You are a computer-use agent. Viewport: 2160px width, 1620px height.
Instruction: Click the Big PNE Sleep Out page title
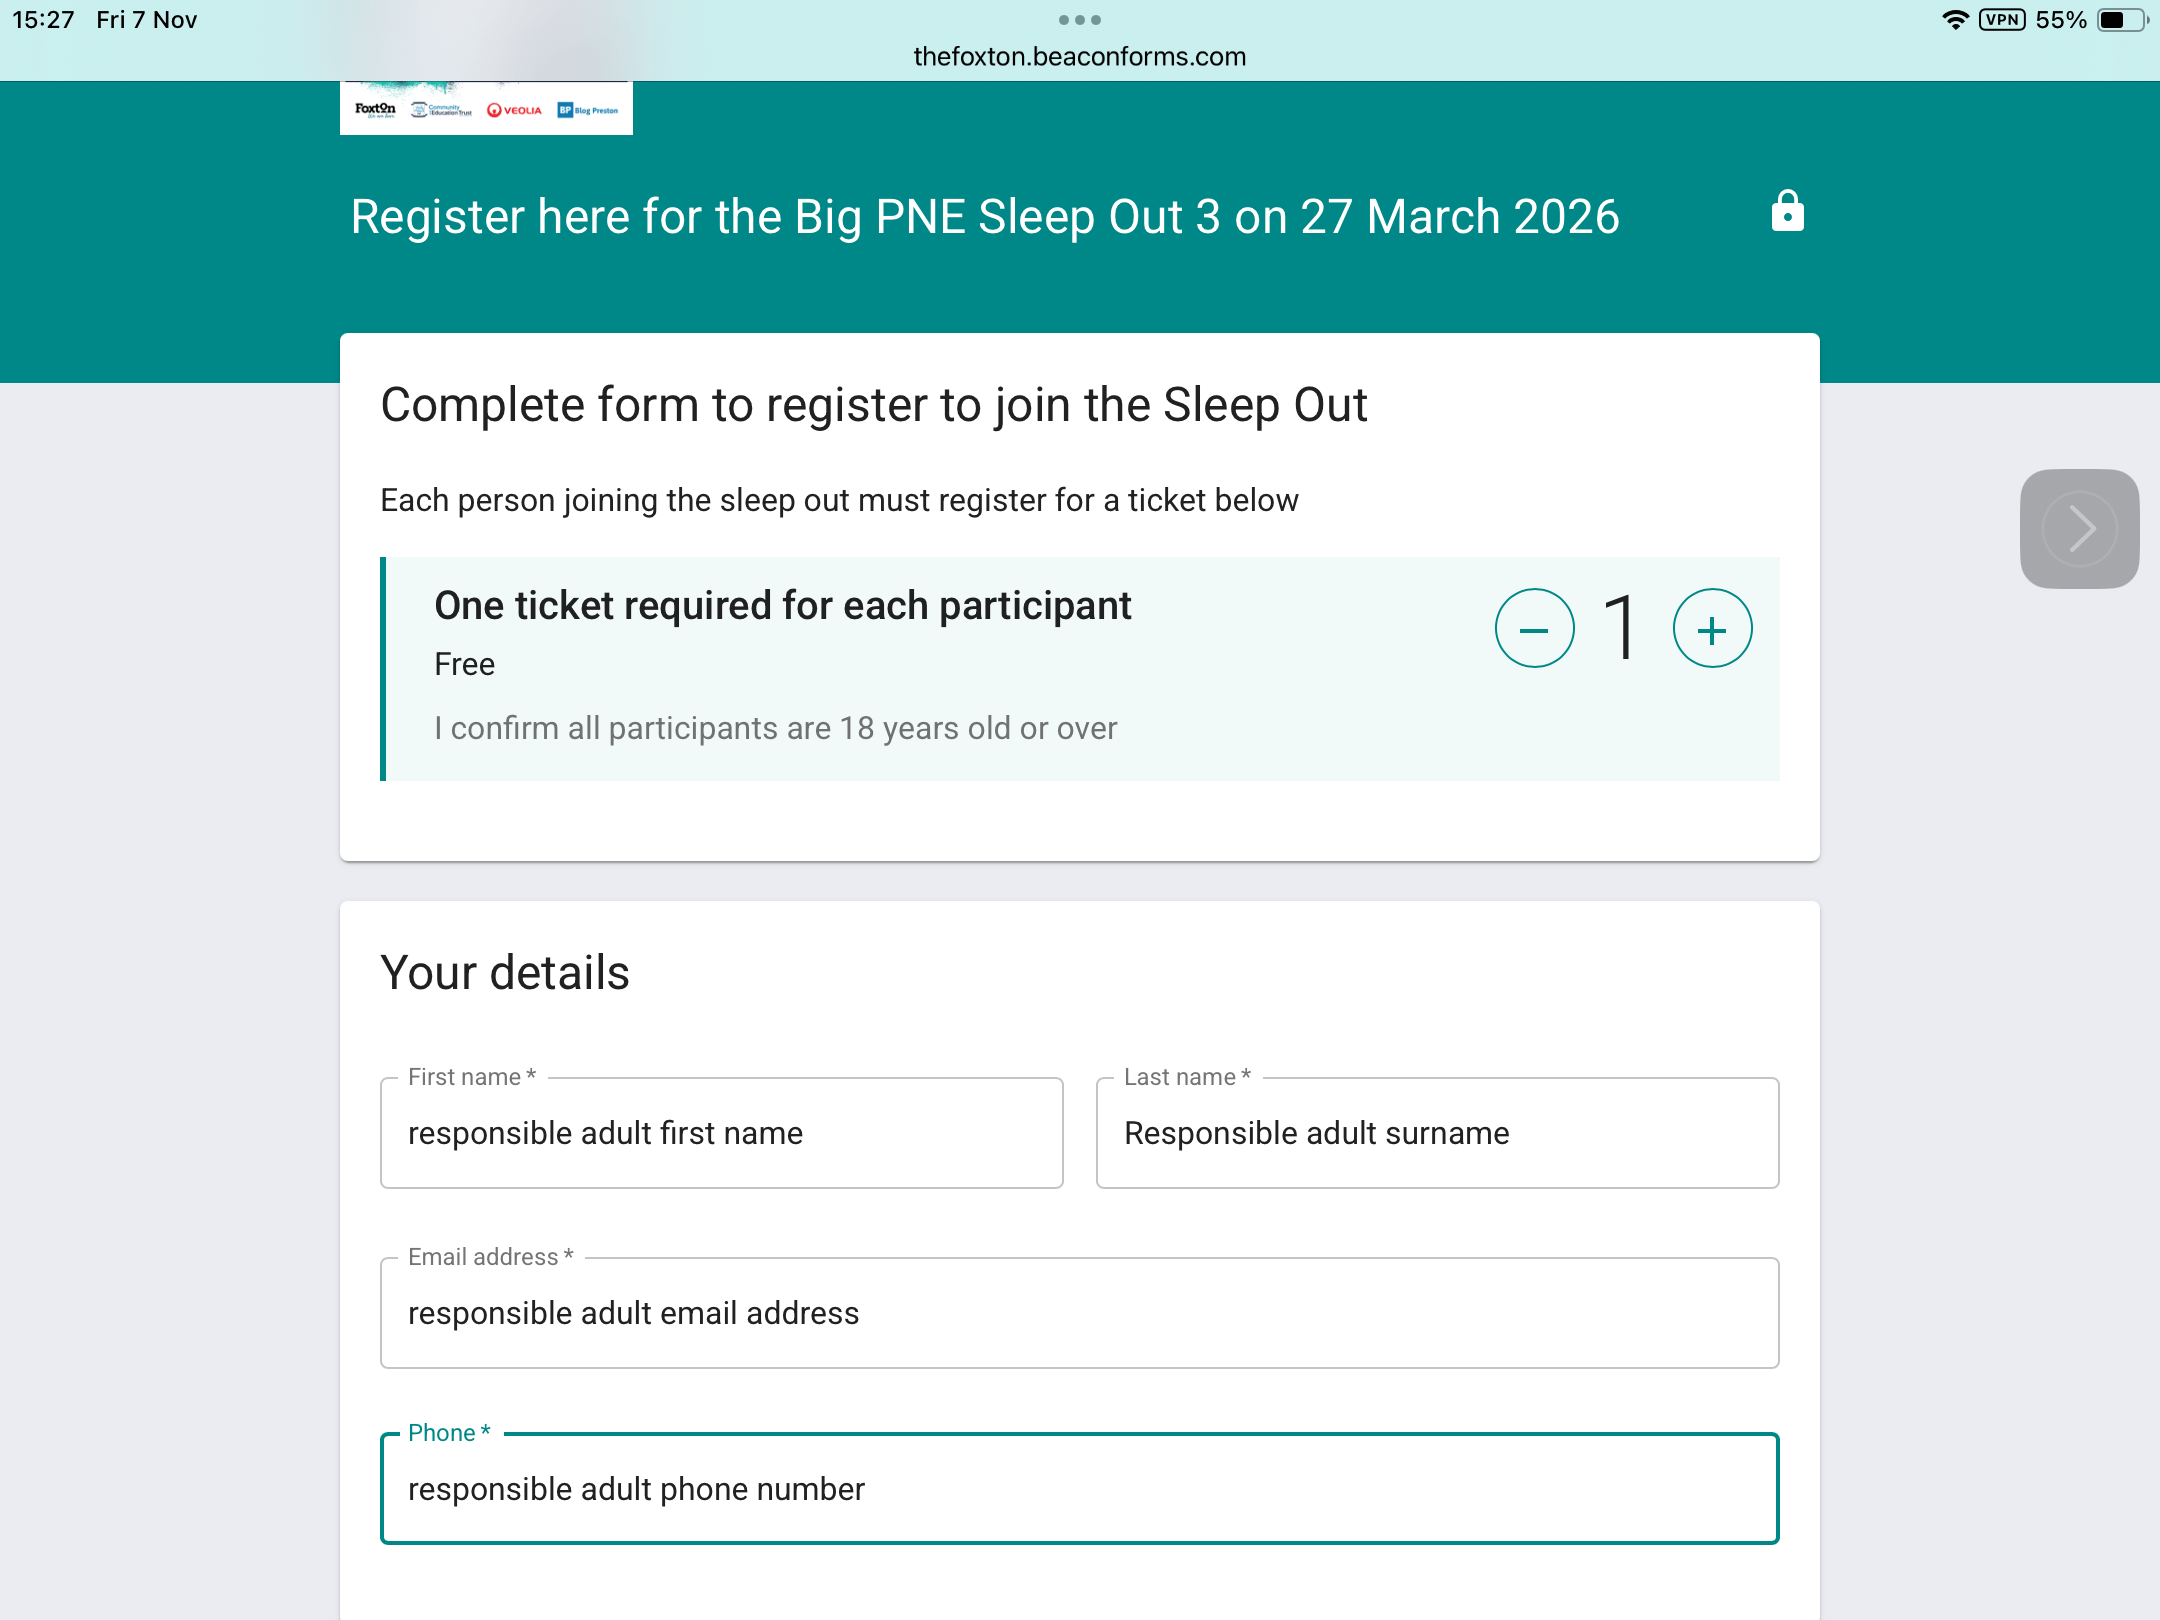[x=984, y=217]
